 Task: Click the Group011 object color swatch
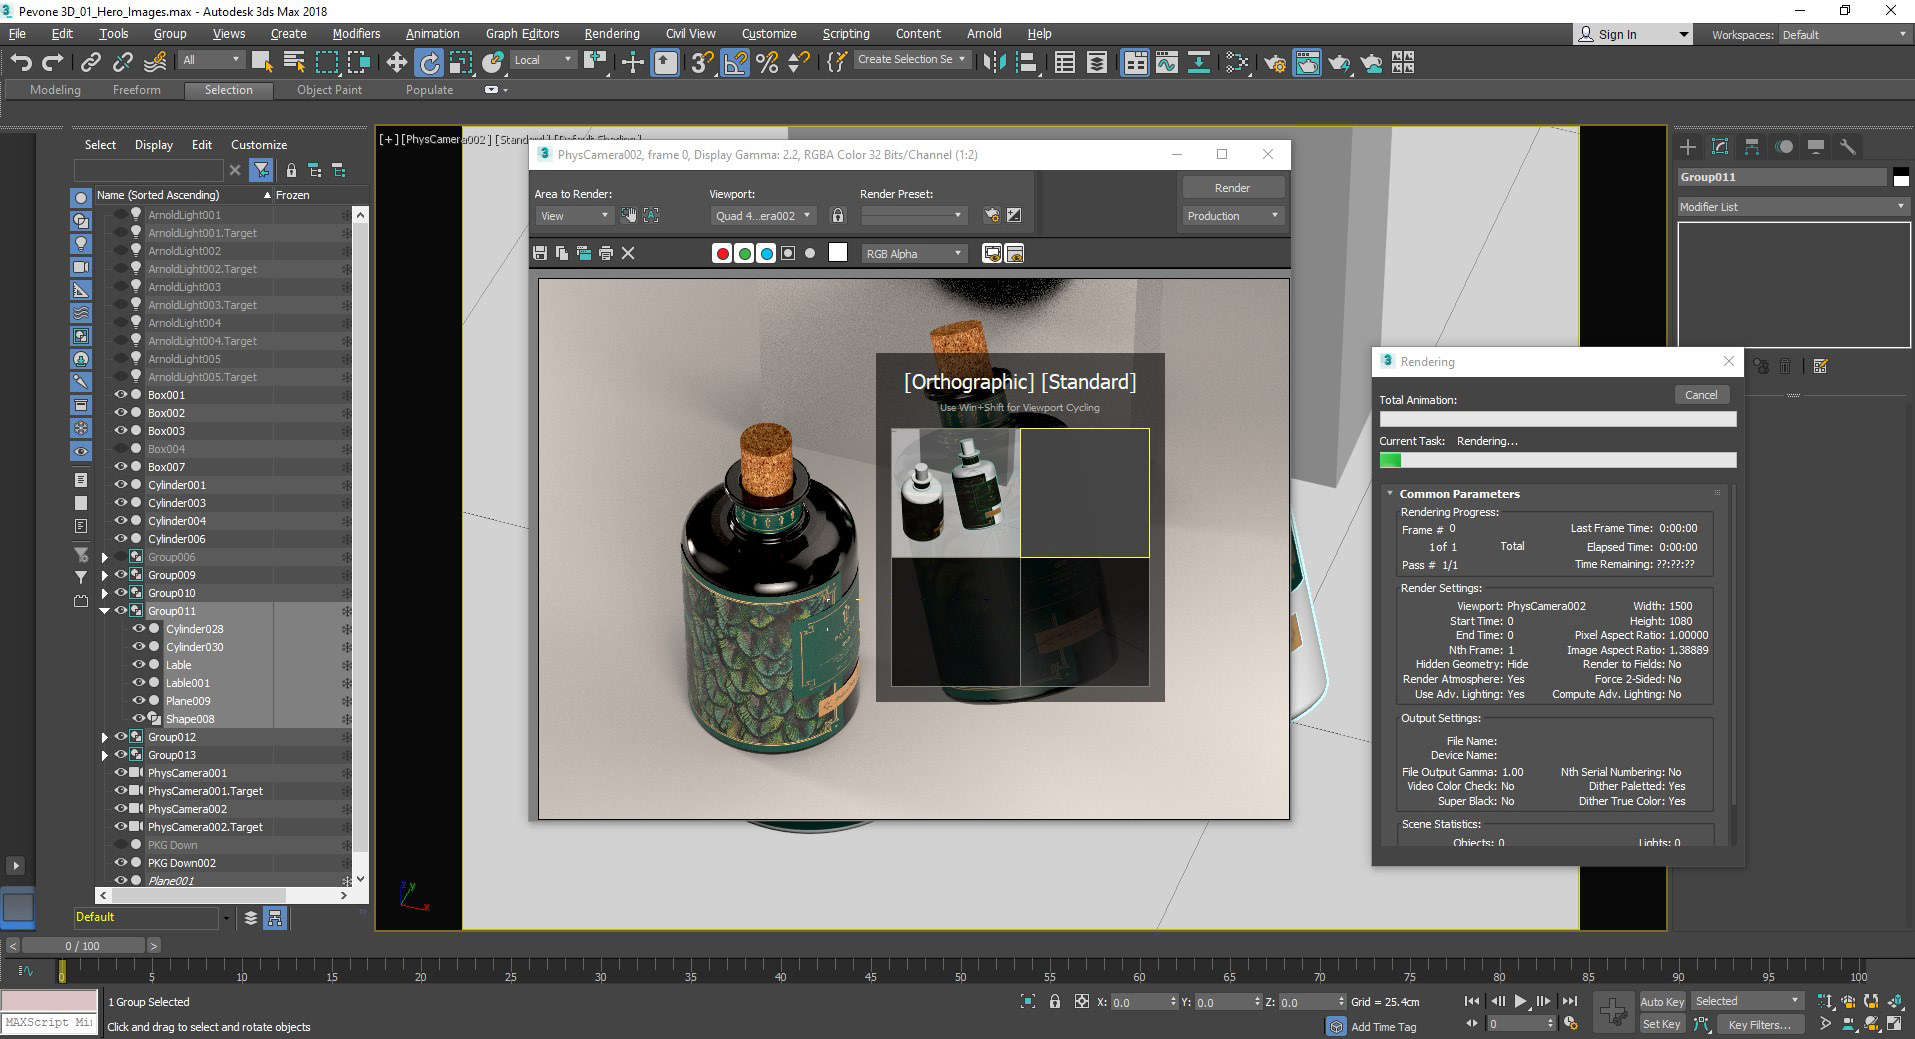pos(1901,177)
